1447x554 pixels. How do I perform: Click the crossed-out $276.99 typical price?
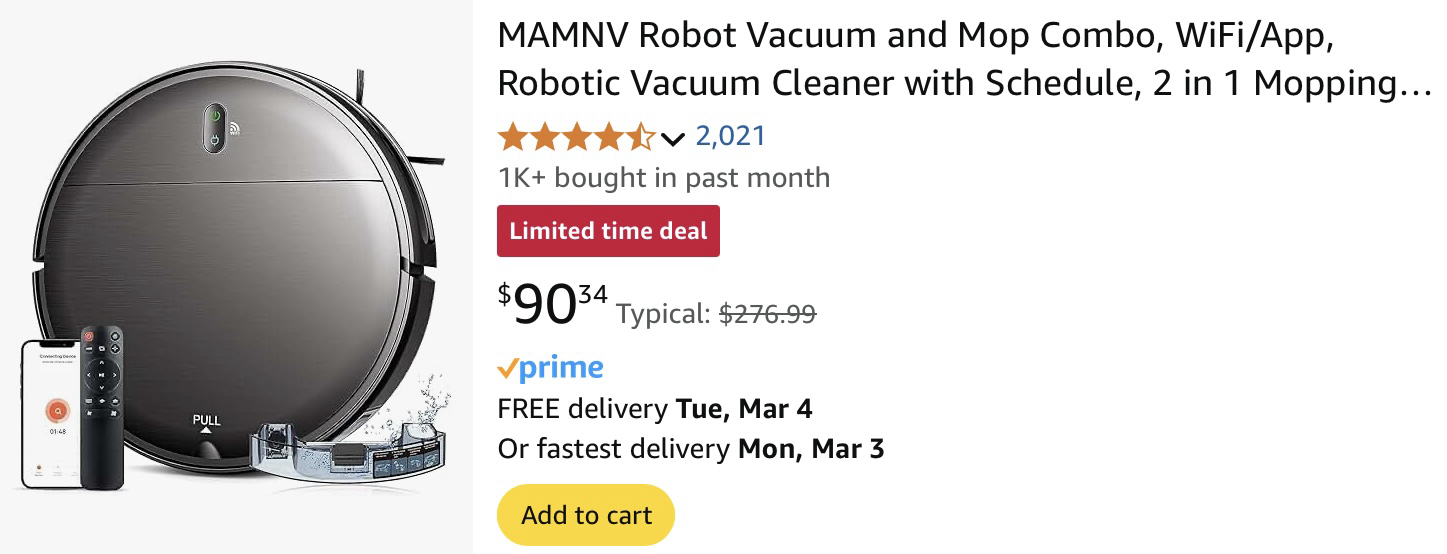[767, 314]
